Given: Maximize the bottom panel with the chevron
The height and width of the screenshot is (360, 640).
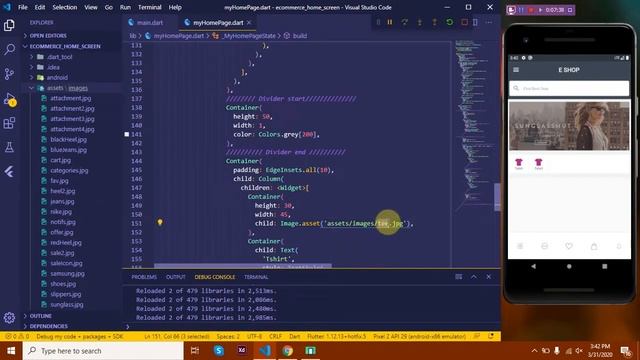Looking at the screenshot, I should pos(473,277).
